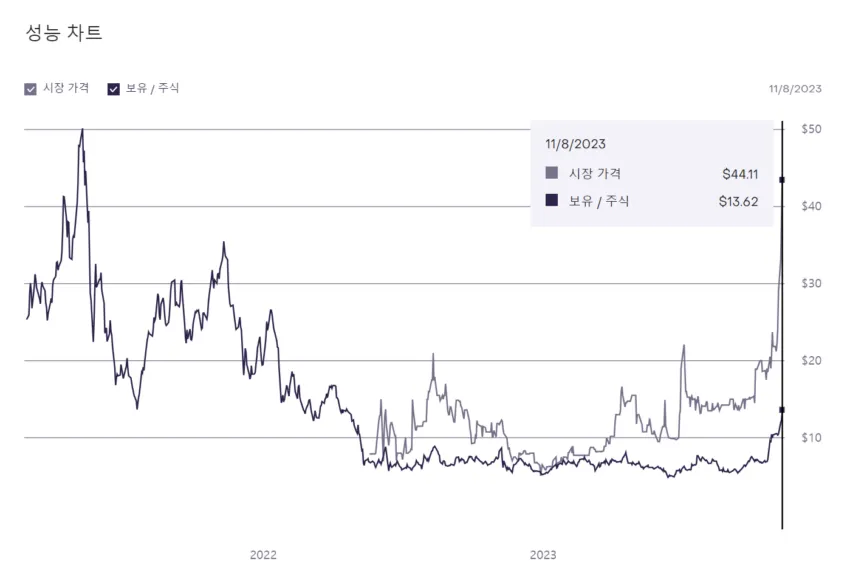Uncheck the 보유 / 주식 checkbox
The image size is (850, 587).
point(114,89)
